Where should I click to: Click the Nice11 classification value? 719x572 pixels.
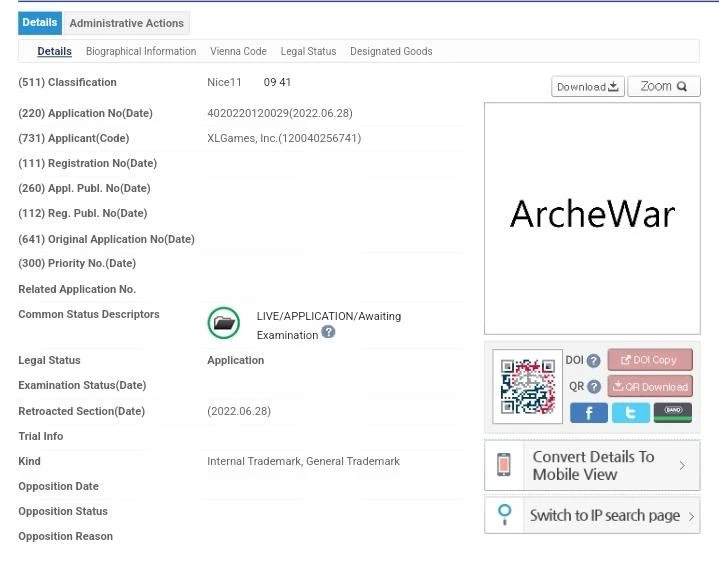coord(224,83)
